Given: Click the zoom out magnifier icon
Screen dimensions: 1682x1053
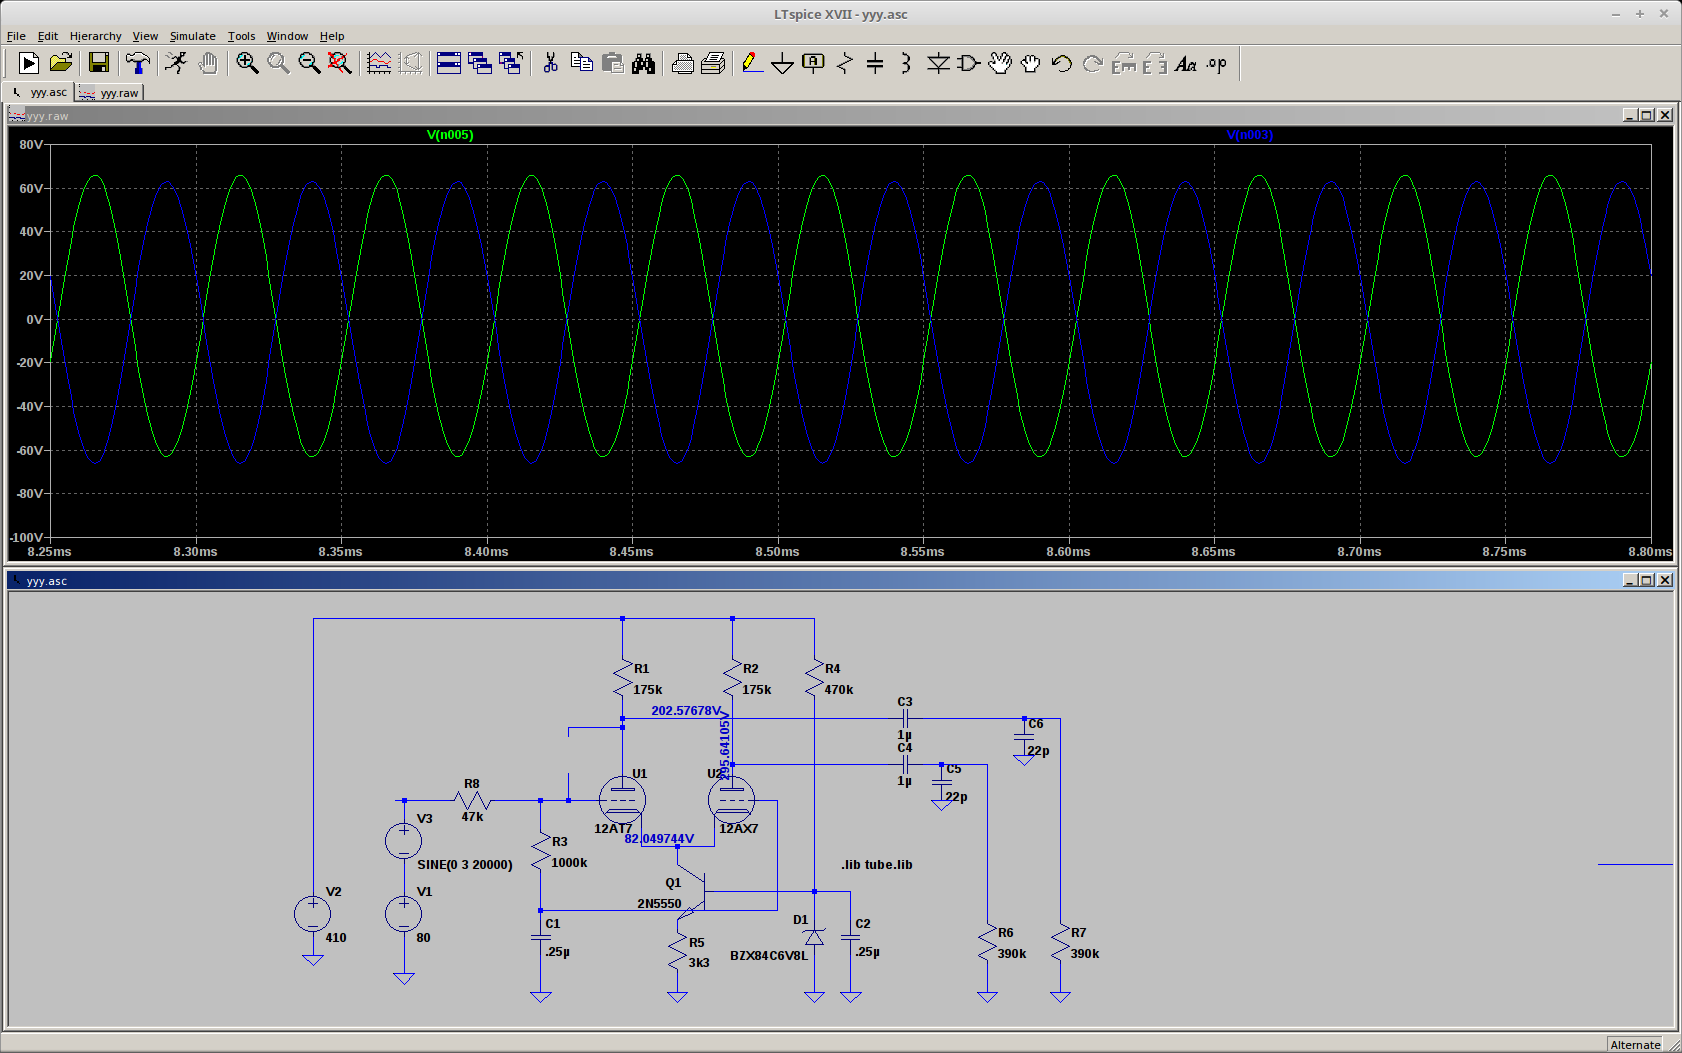Looking at the screenshot, I should [x=309, y=63].
